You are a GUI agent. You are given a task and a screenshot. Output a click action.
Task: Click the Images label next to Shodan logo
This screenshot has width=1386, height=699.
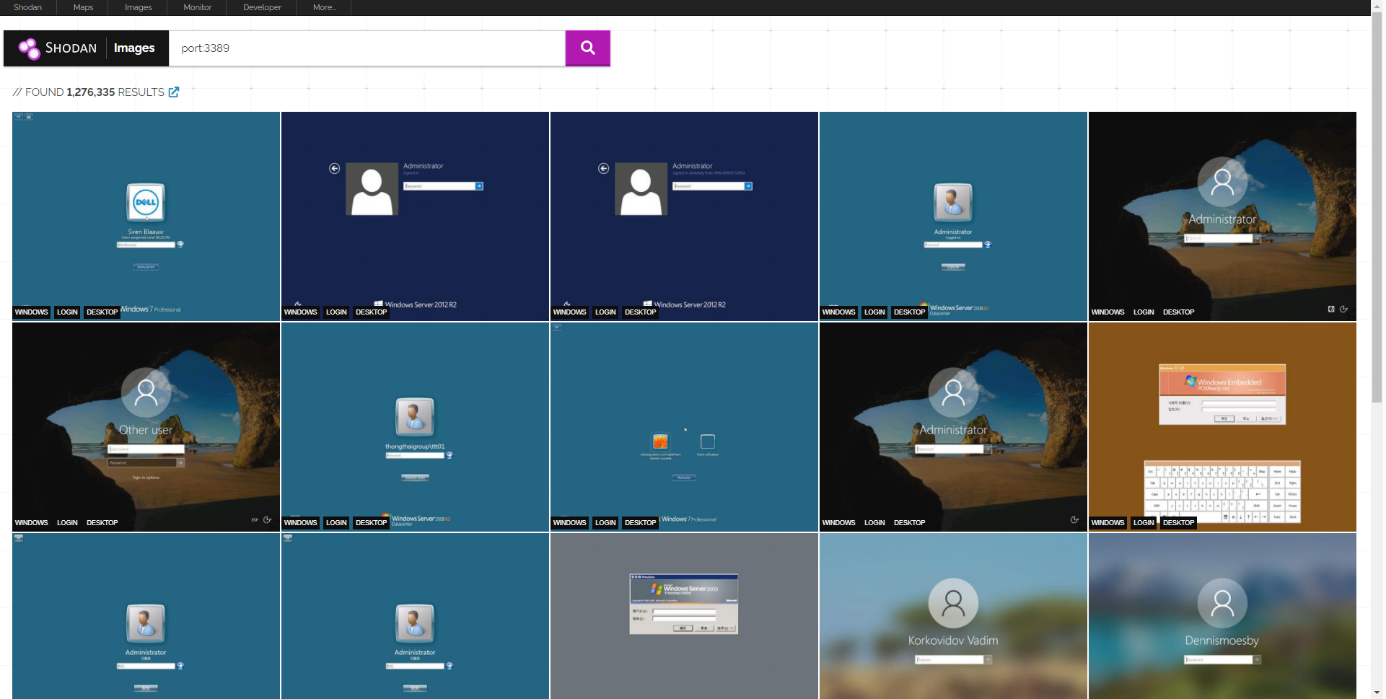click(134, 48)
